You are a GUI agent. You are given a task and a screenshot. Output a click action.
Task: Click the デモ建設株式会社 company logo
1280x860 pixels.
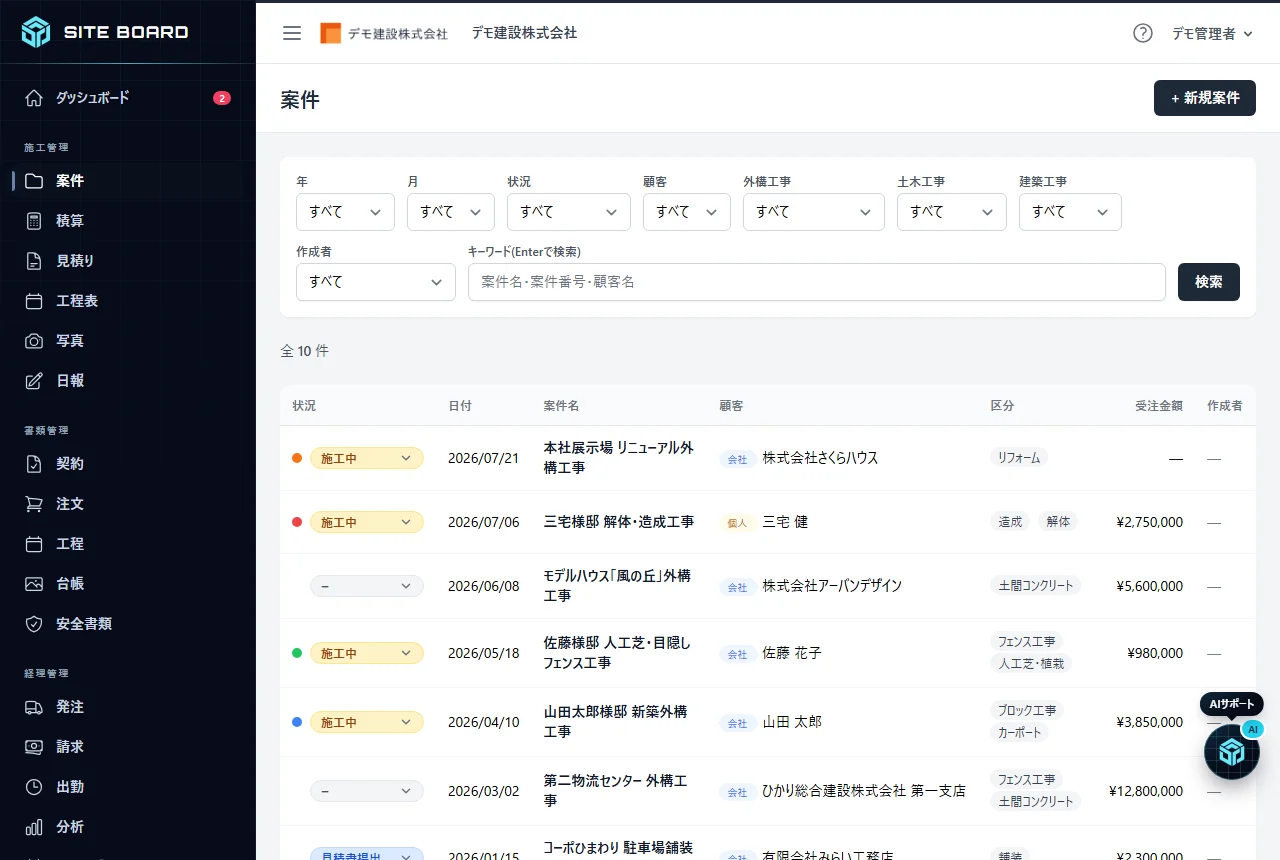coord(384,33)
